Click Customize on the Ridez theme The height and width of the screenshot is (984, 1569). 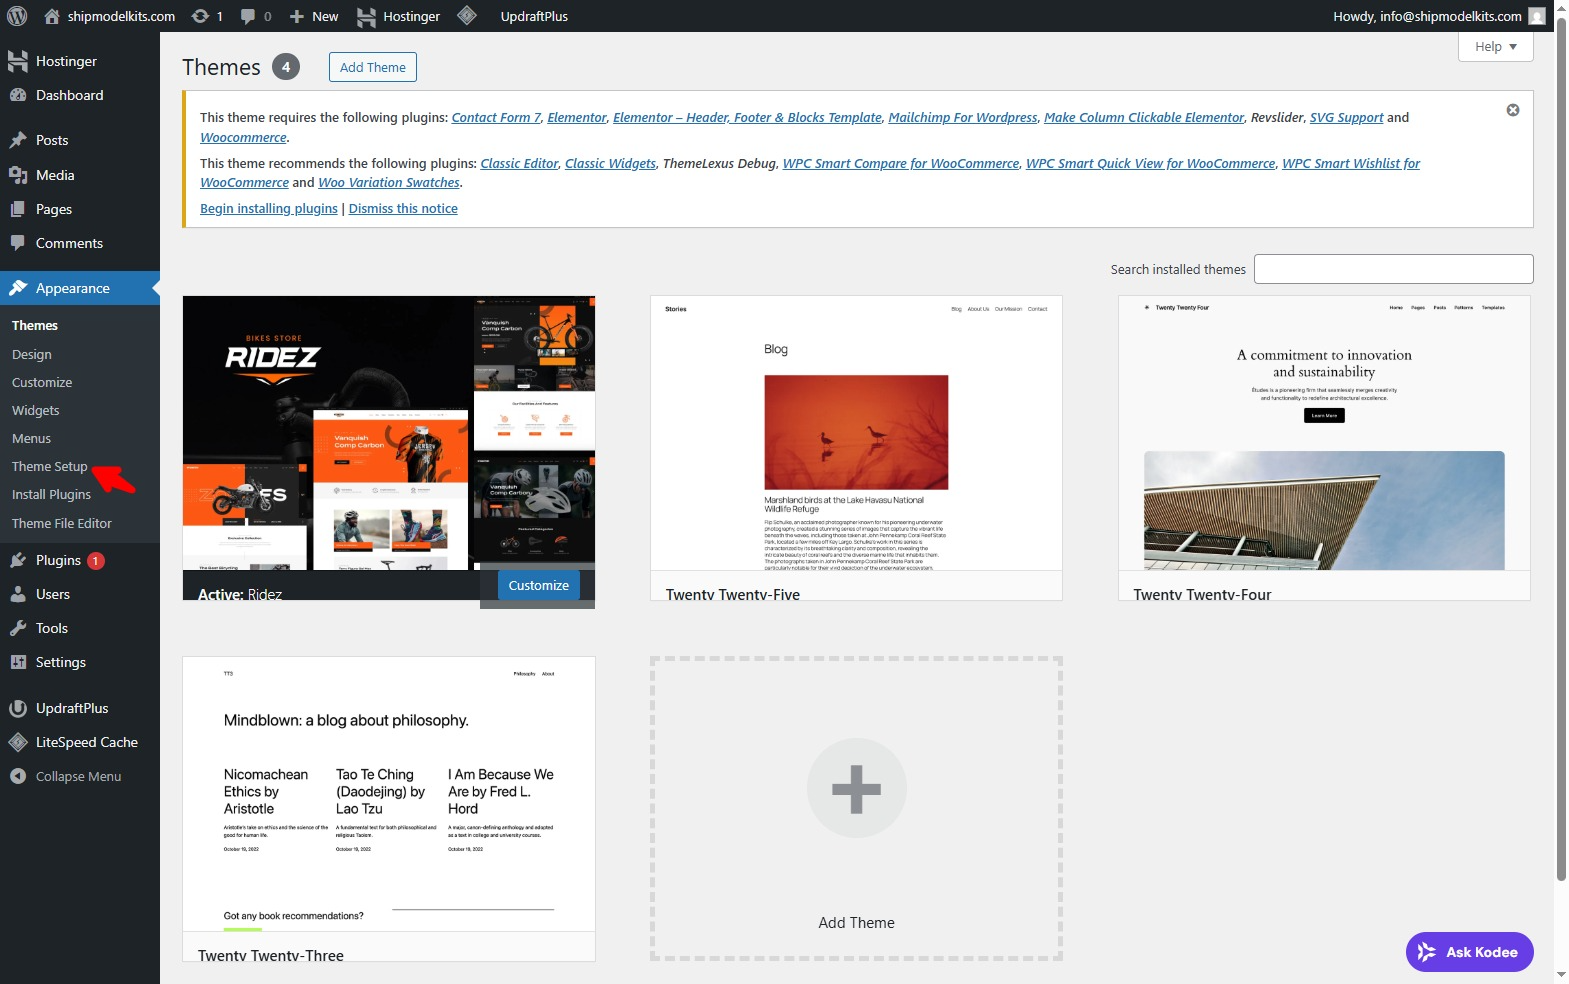point(538,585)
